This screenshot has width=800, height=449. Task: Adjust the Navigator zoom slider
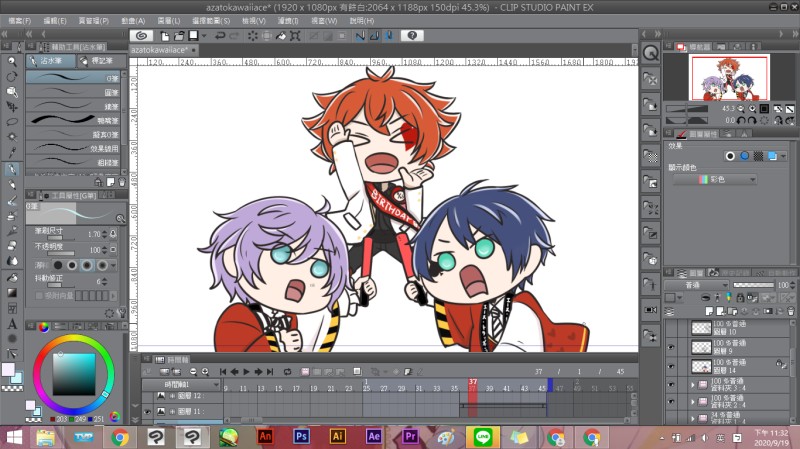tap(687, 109)
